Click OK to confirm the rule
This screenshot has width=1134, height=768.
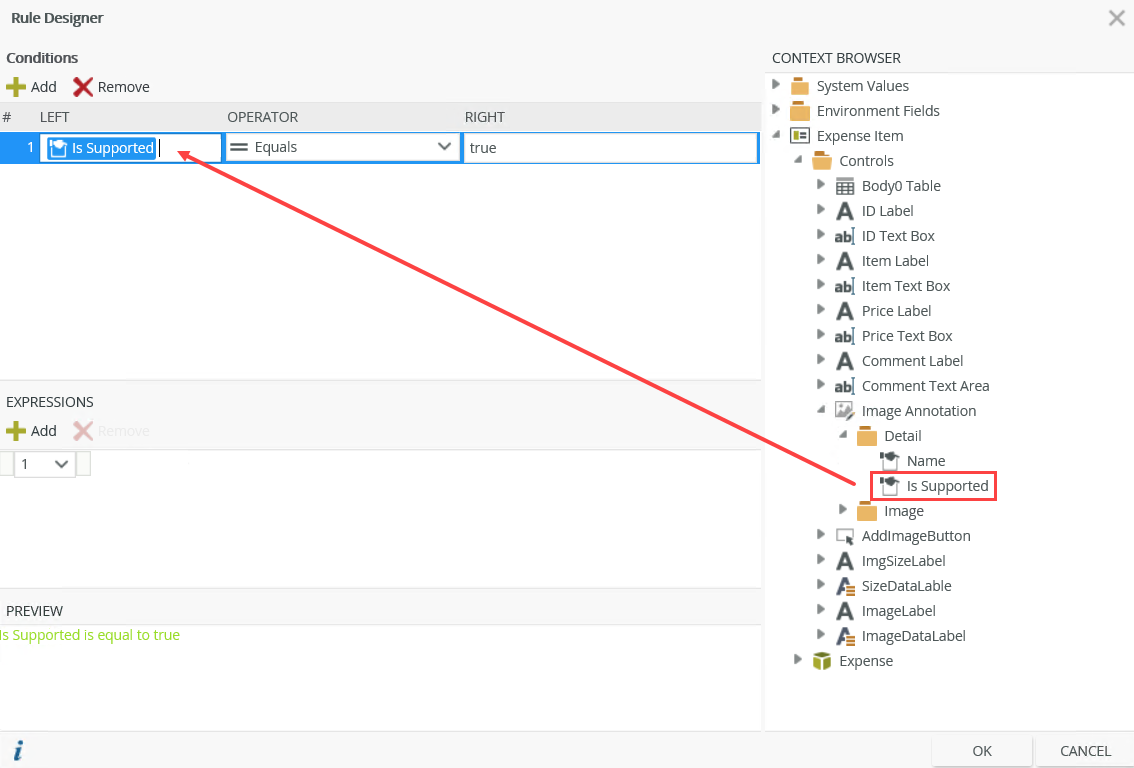pos(981,751)
